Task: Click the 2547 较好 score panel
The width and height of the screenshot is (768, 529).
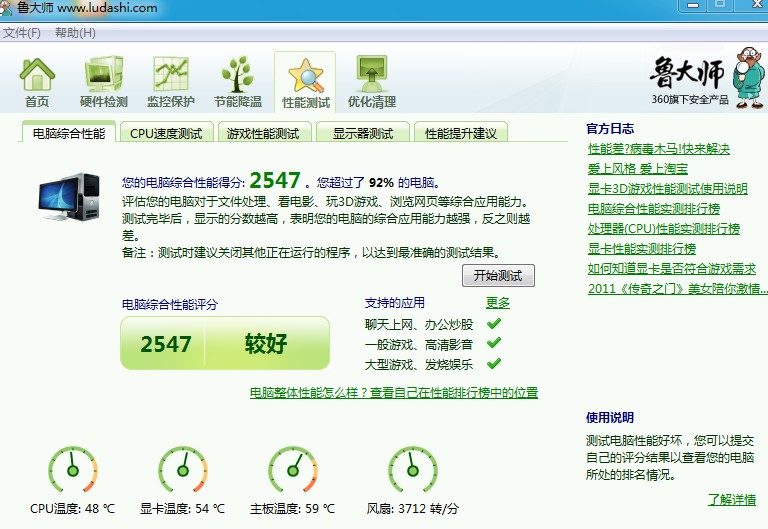Action: click(225, 343)
